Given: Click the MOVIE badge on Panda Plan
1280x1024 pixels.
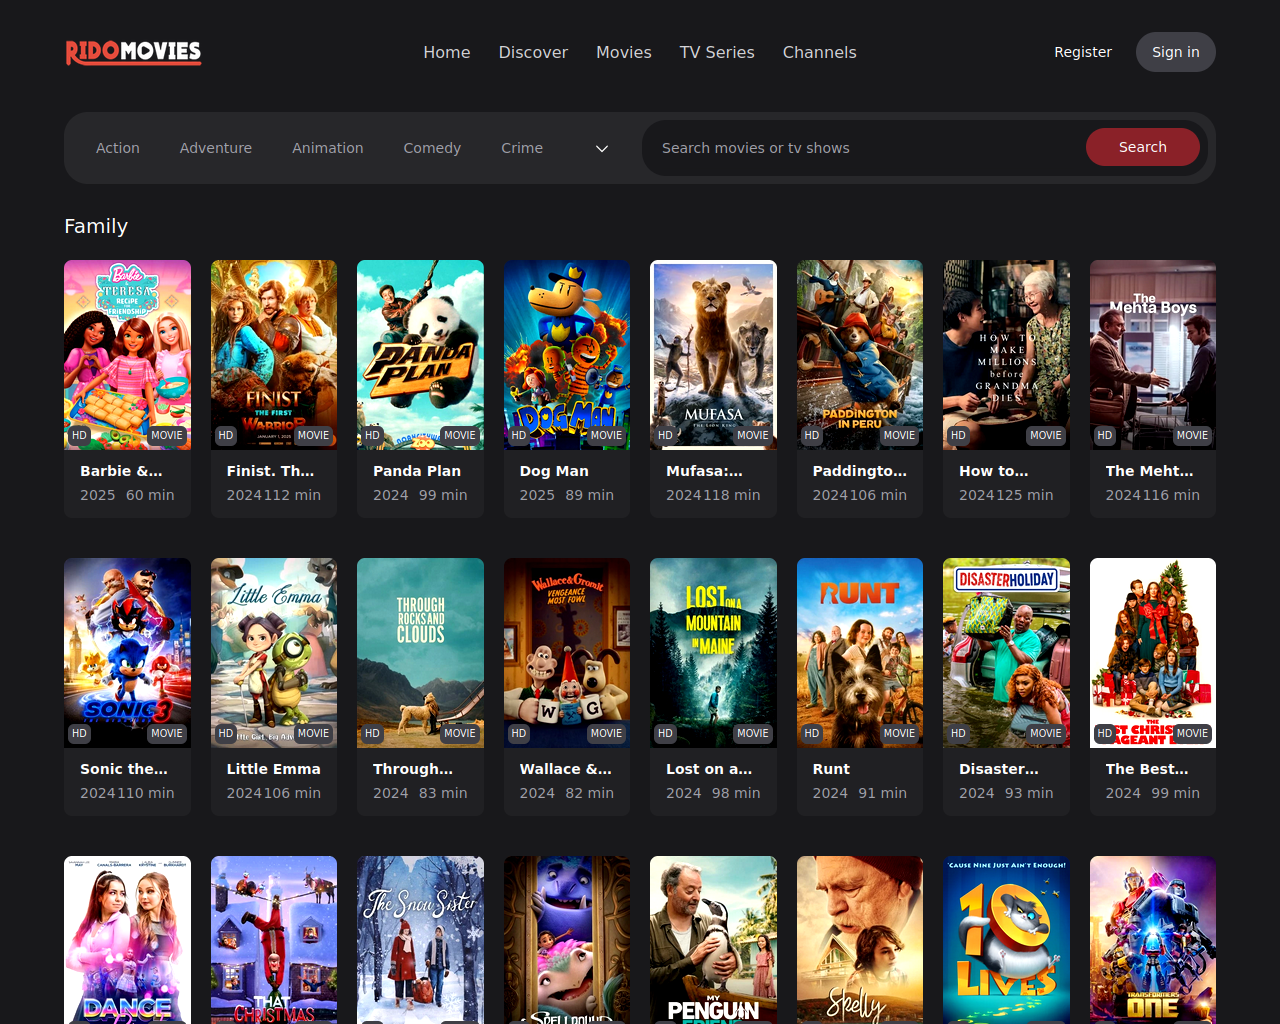Looking at the screenshot, I should pyautogui.click(x=460, y=435).
